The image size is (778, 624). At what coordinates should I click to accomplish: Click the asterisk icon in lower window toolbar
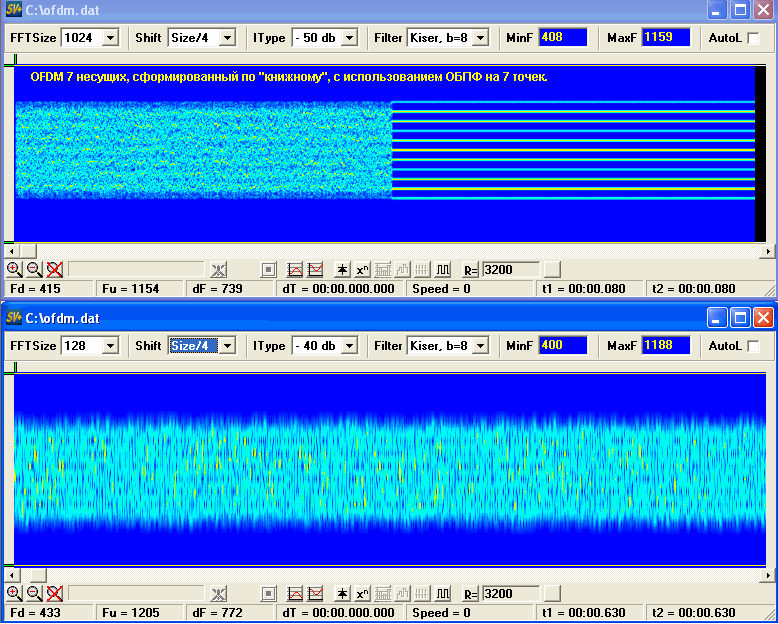pos(342,593)
